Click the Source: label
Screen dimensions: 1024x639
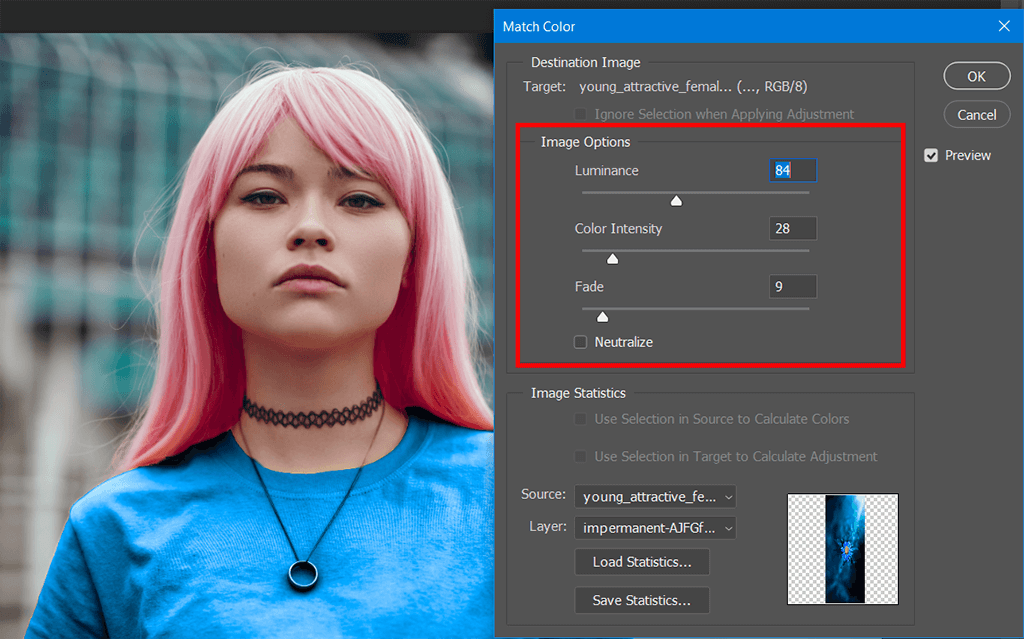click(x=543, y=495)
